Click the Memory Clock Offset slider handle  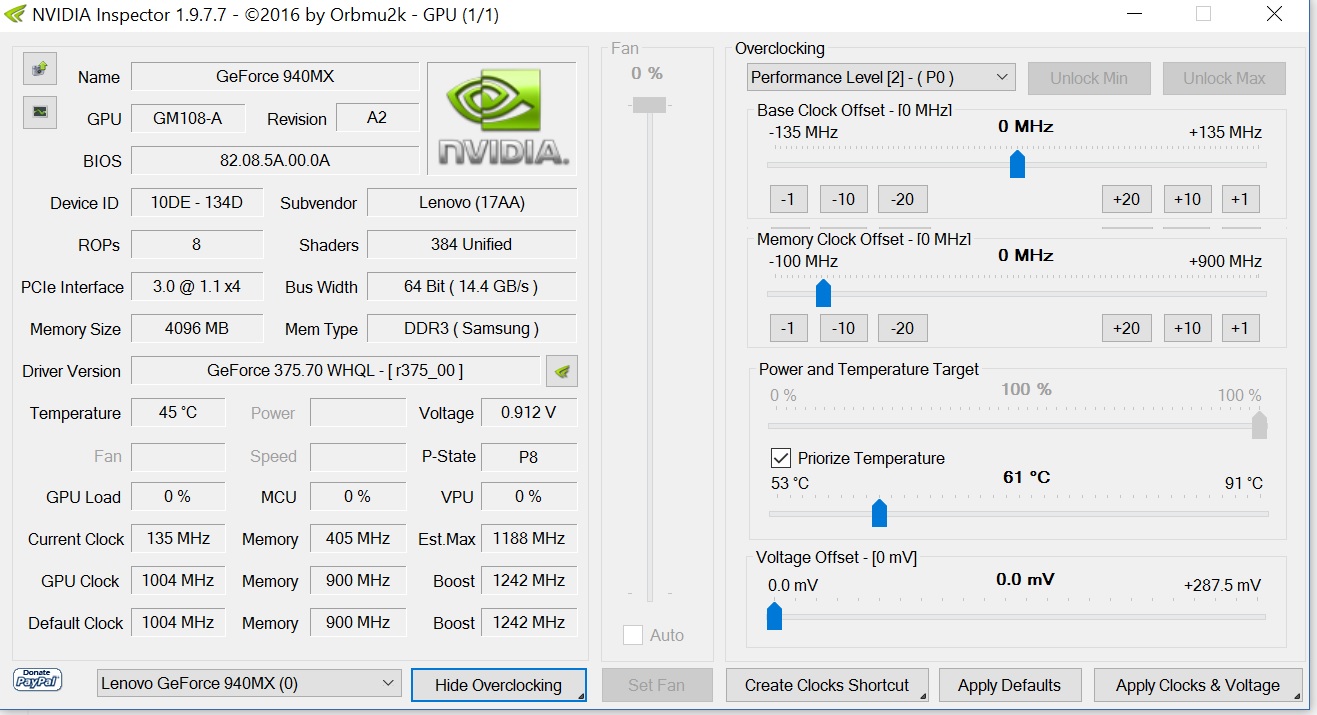[x=823, y=293]
